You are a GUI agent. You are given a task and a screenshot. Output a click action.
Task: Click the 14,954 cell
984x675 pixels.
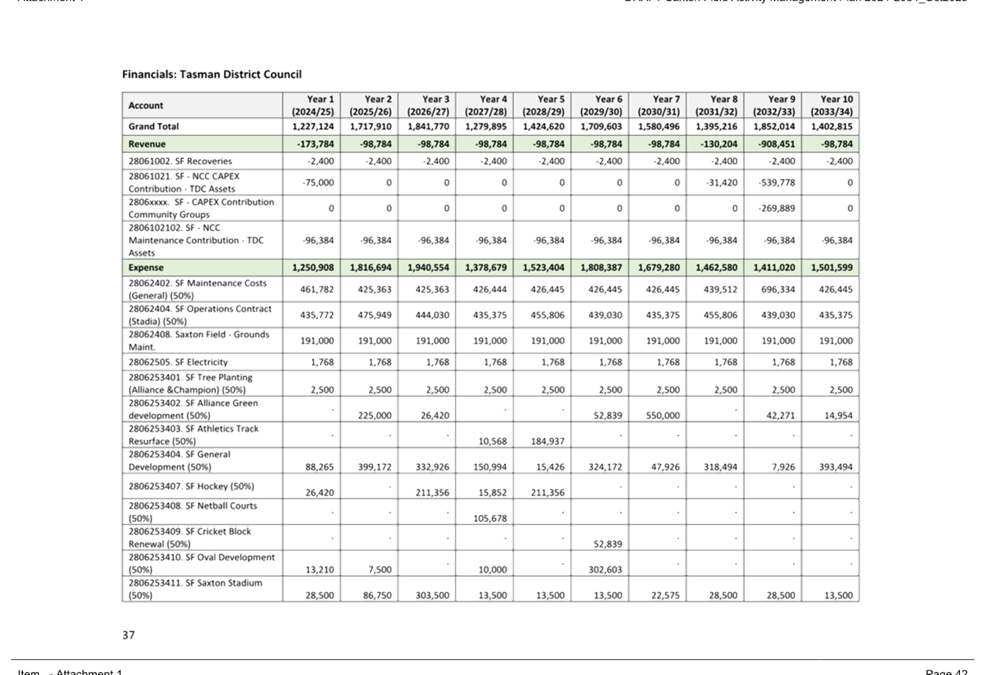pos(838,415)
